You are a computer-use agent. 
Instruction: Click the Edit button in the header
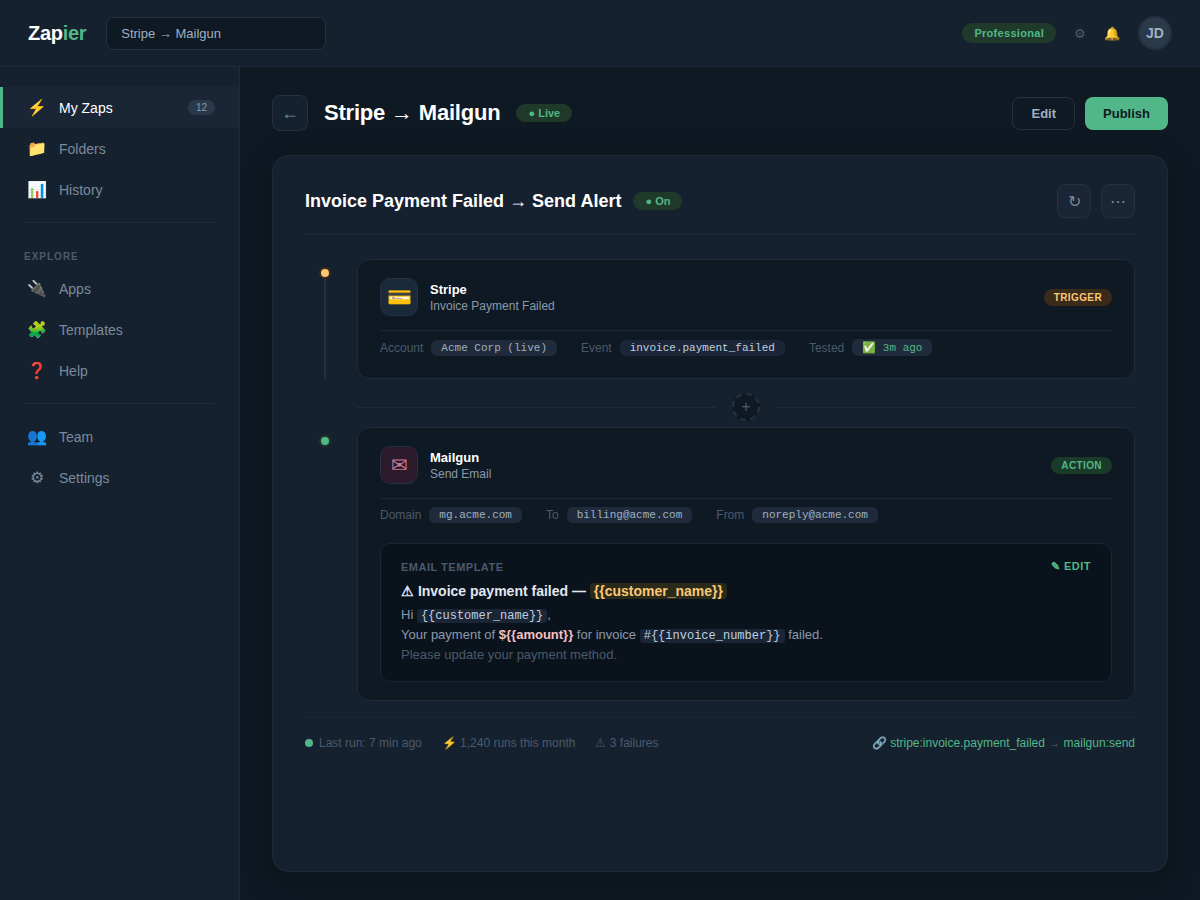point(1043,113)
